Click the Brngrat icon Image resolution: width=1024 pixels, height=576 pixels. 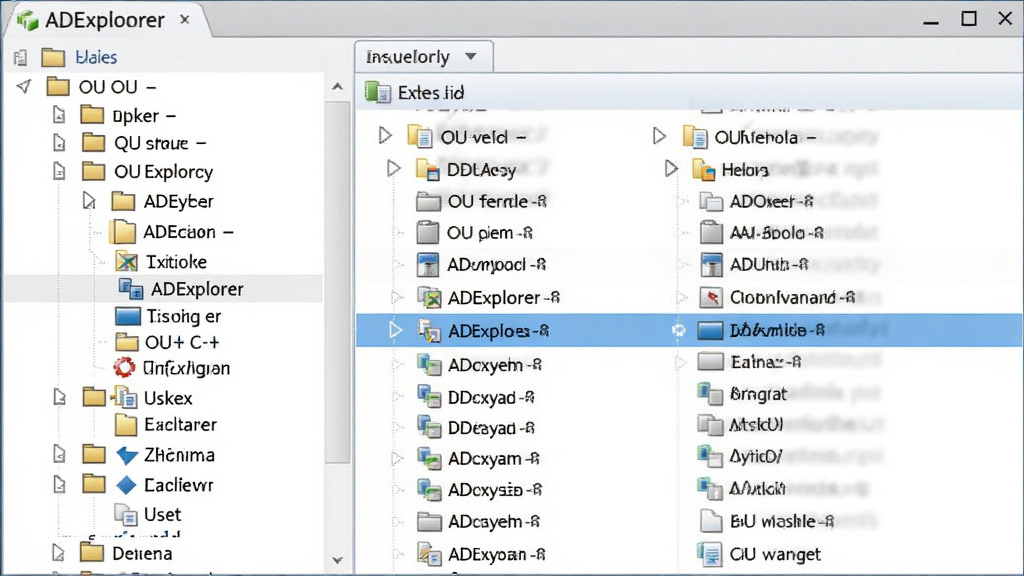[x=709, y=393]
